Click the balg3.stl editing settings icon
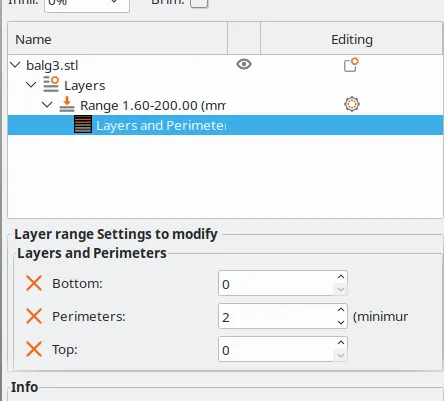This screenshot has width=446, height=401. point(351,65)
